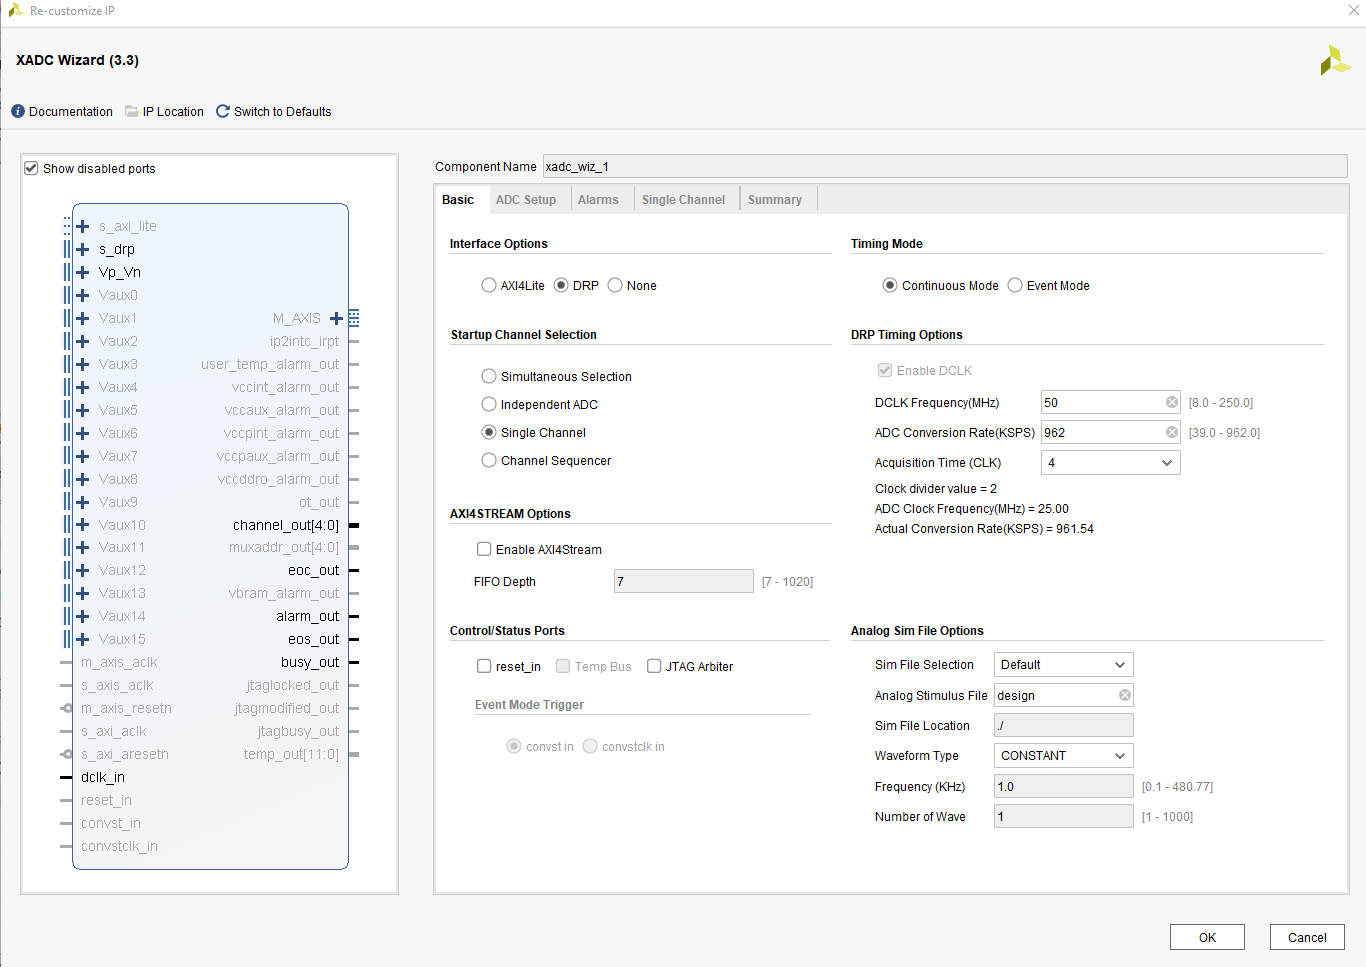This screenshot has width=1366, height=967.
Task: Click the busy_out port label
Action: 310,662
